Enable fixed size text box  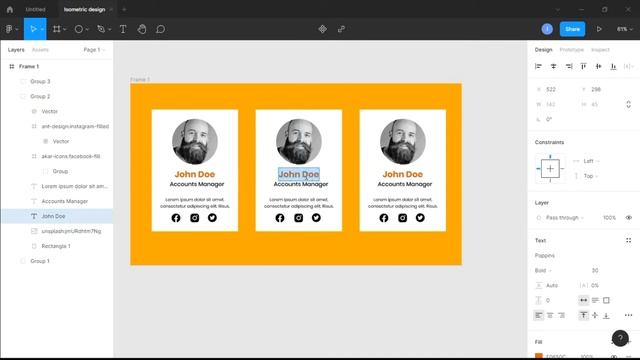pyautogui.click(x=607, y=300)
